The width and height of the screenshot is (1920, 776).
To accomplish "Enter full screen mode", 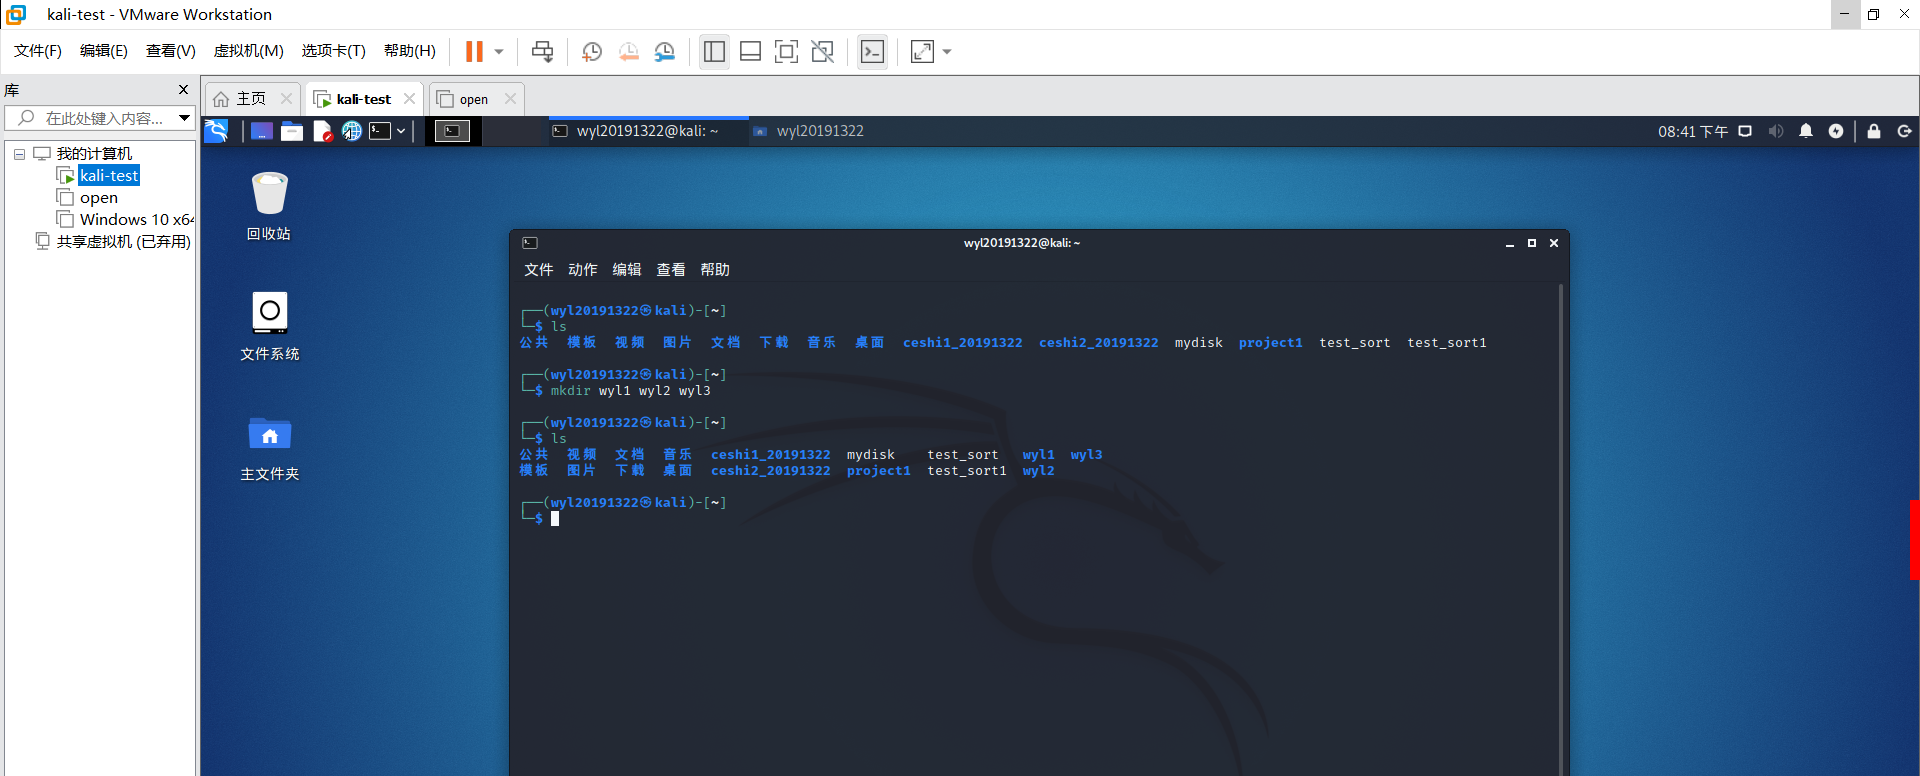I will (786, 51).
